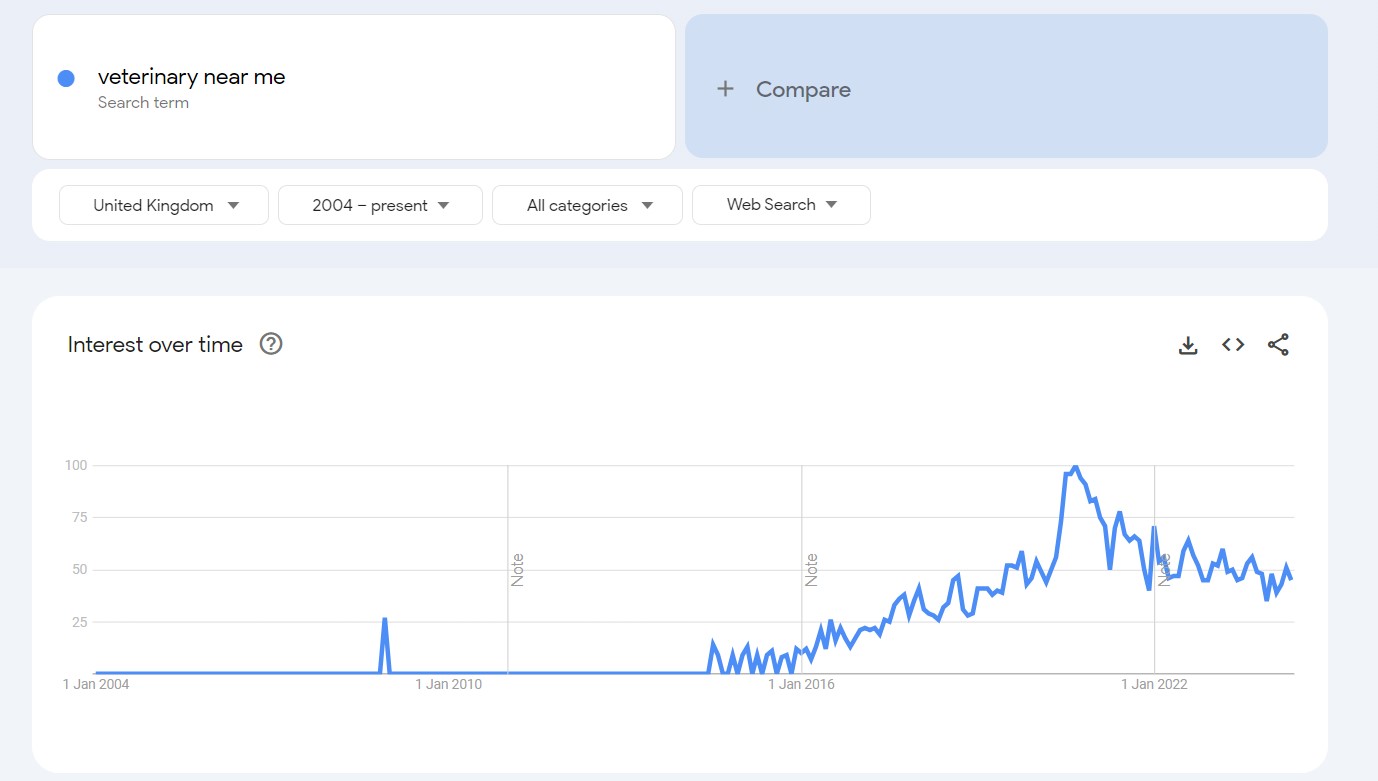Click the blue dot beside search term

pos(66,79)
